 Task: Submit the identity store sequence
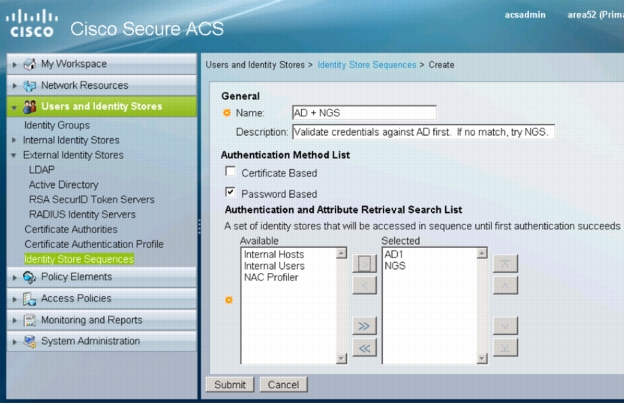[x=230, y=385]
